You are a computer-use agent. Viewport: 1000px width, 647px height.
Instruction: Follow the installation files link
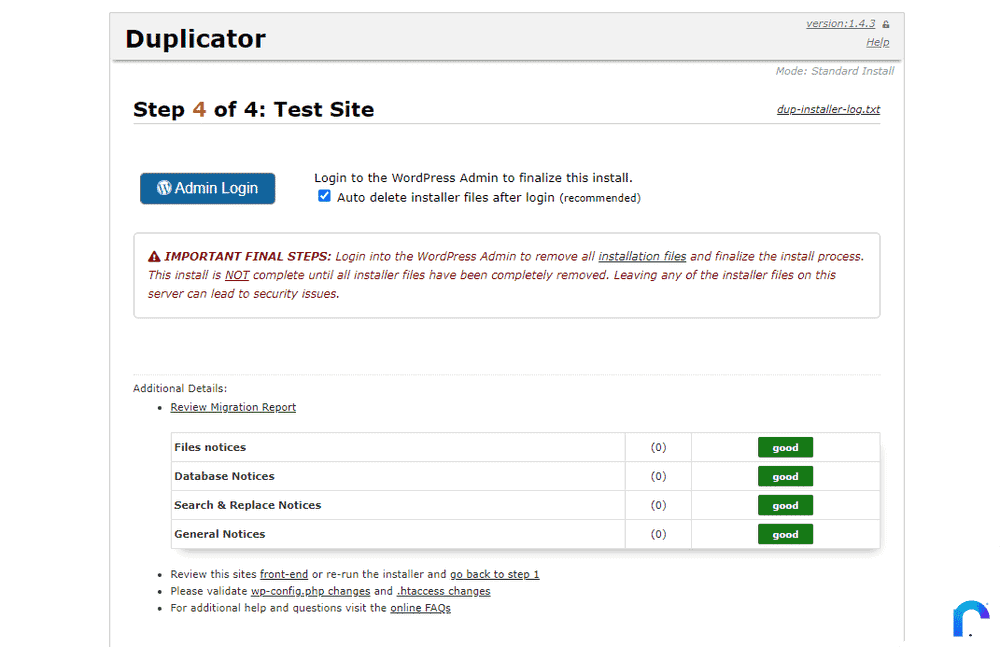point(642,256)
